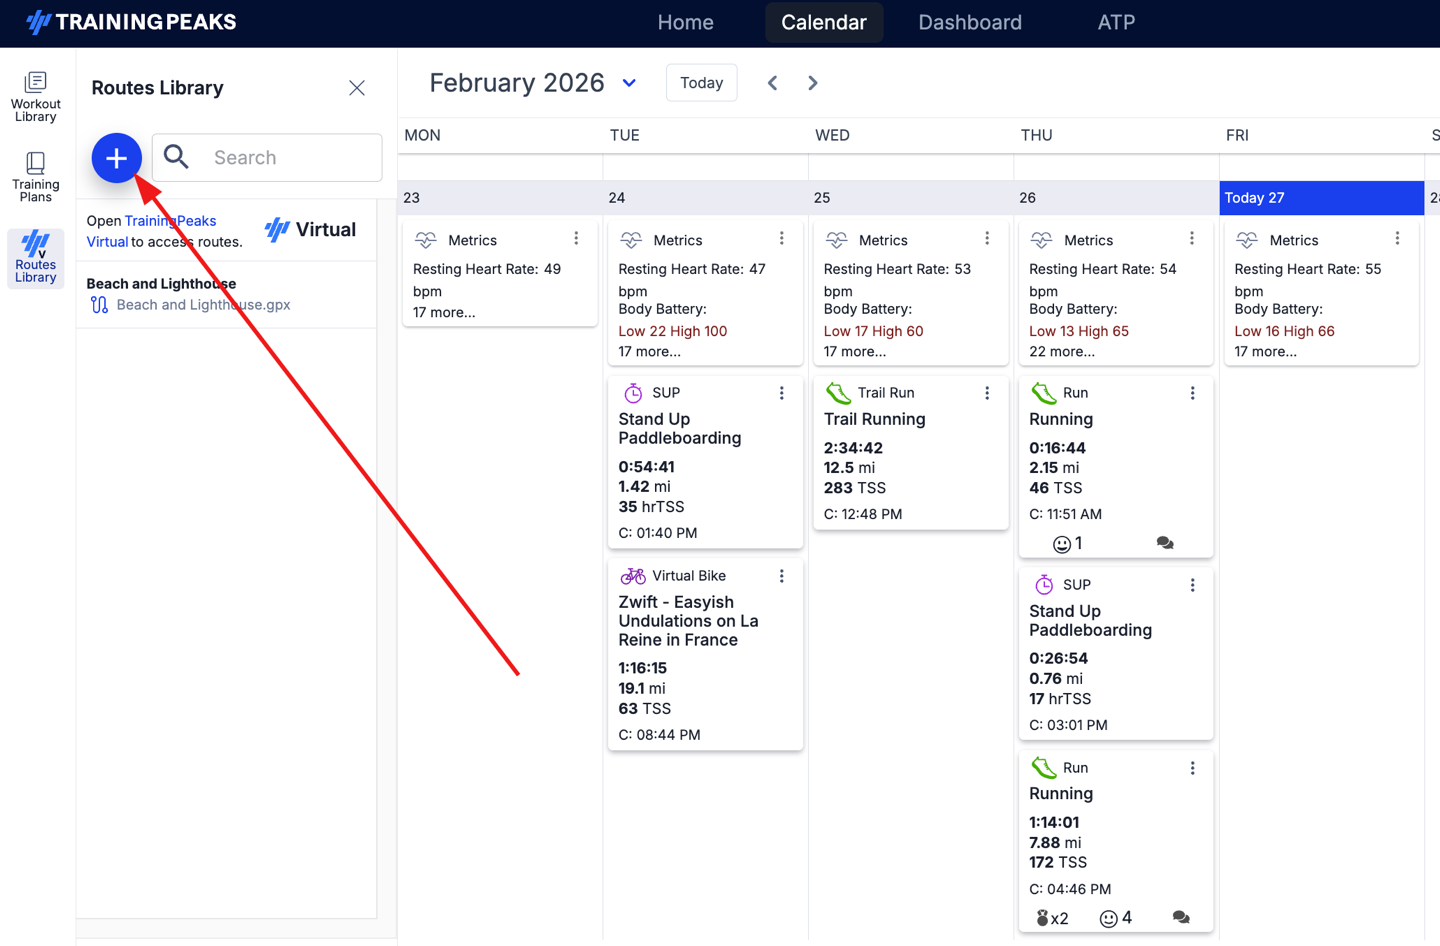Expand '22 more...' in Thursday's Metrics
Screen dimensions: 1440x946
coord(1061,351)
